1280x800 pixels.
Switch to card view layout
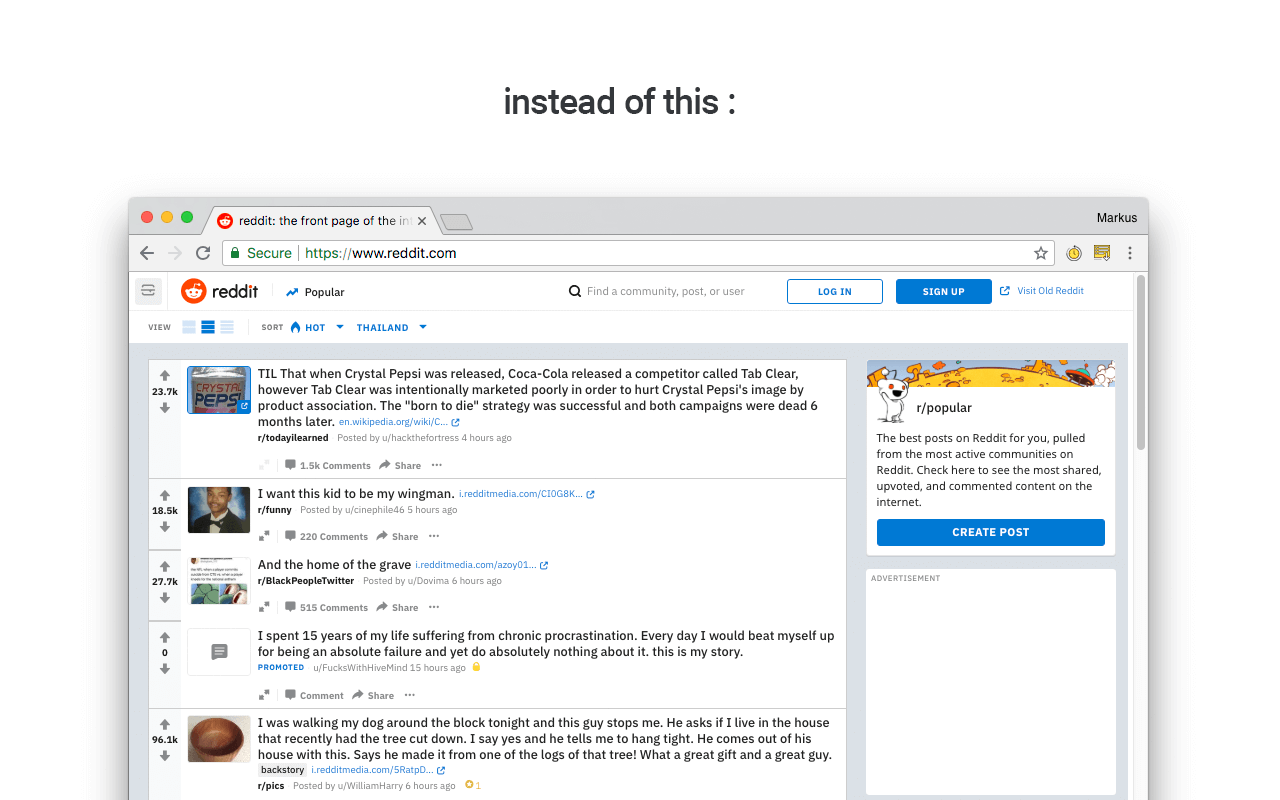[x=189, y=327]
